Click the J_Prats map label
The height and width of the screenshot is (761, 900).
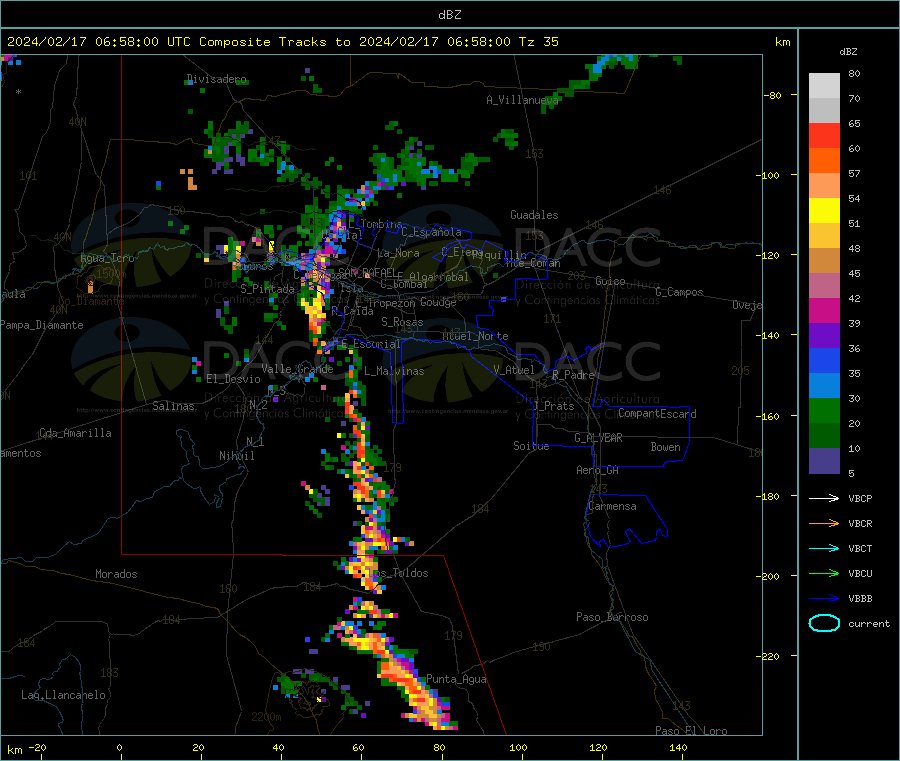tap(554, 406)
